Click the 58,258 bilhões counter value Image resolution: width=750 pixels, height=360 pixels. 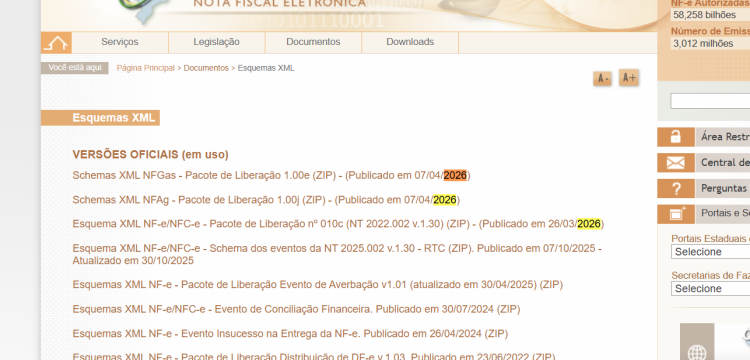pos(704,15)
